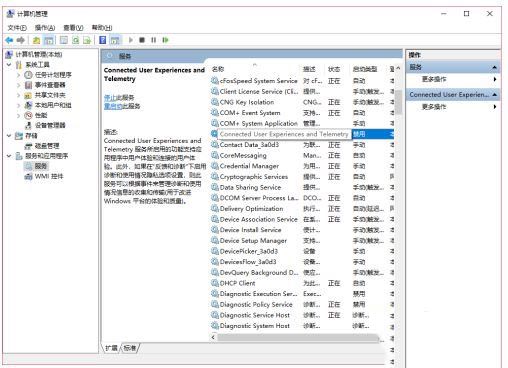Click the 重启动 service link
This screenshot has width=508, height=368.
tap(113, 106)
